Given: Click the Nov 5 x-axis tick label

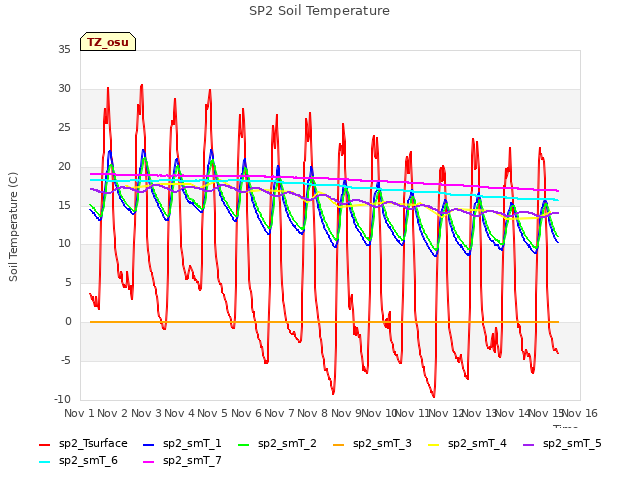Looking at the screenshot, I should click(x=212, y=413).
